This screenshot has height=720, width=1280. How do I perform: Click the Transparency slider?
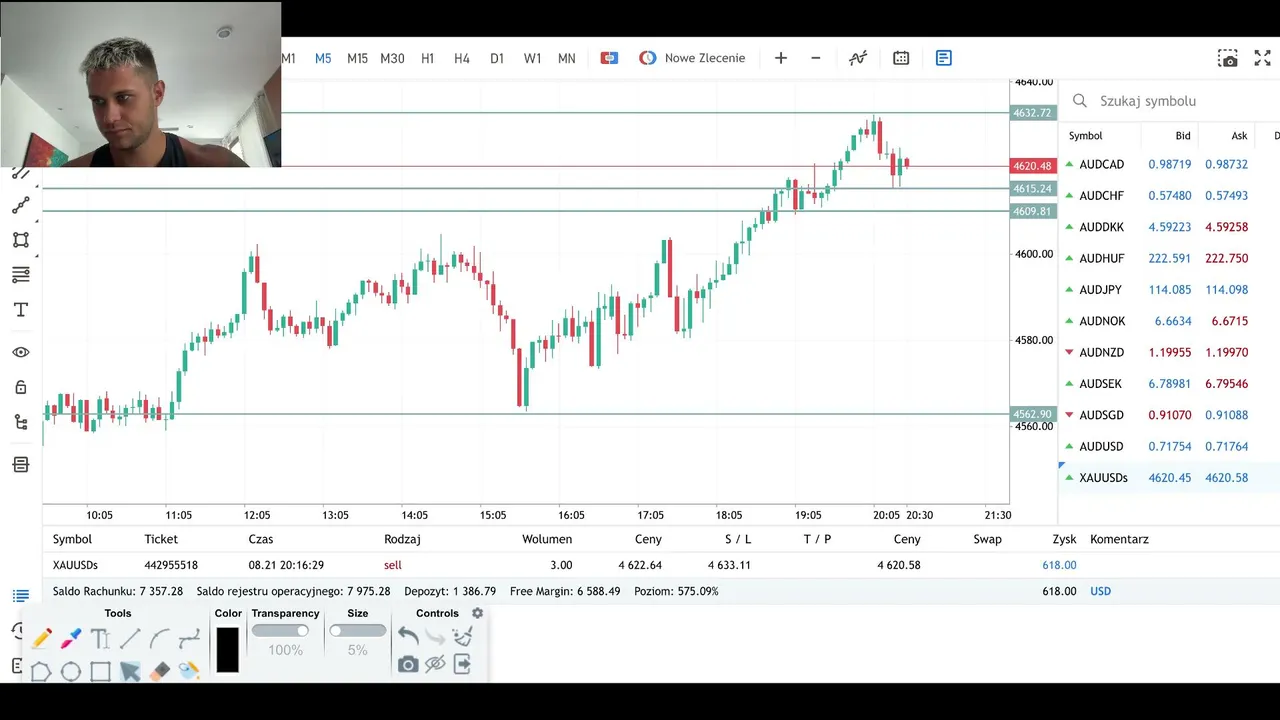pyautogui.click(x=280, y=631)
